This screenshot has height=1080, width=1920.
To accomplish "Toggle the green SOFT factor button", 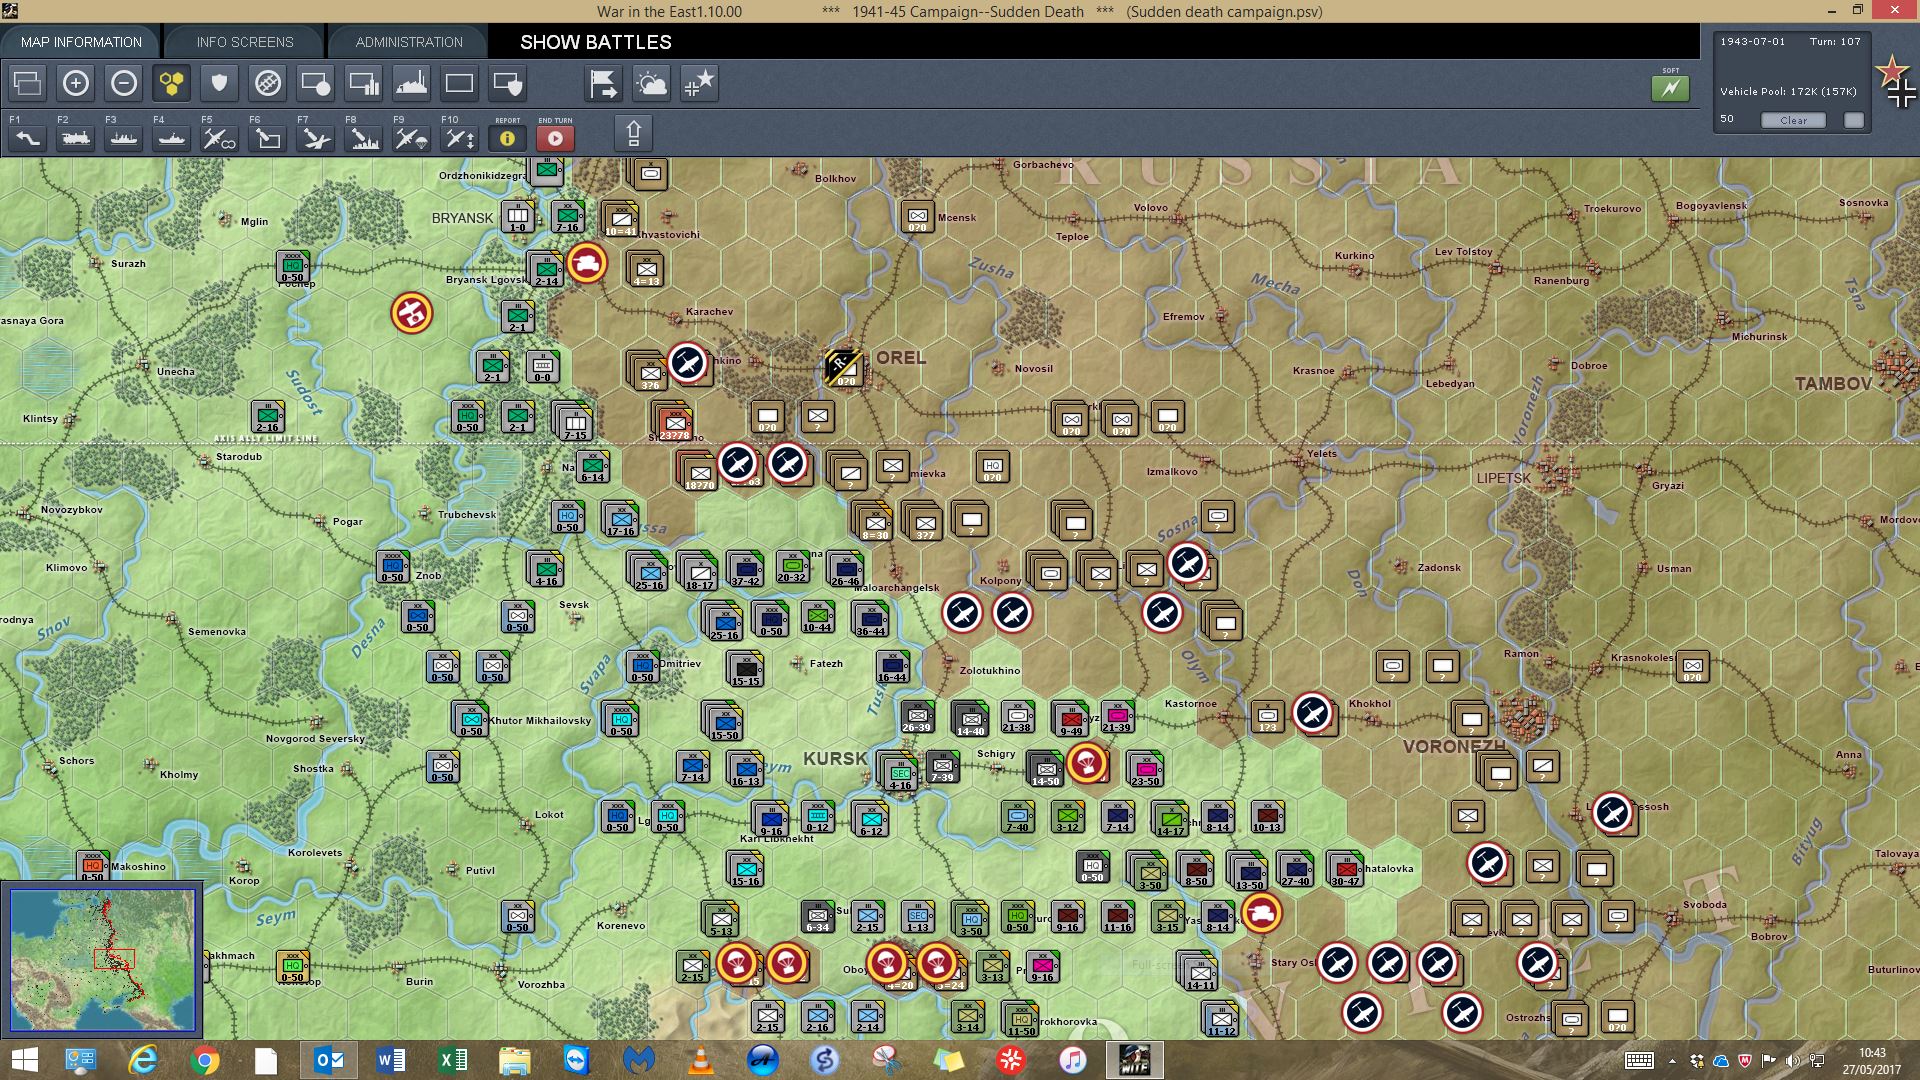I will point(1671,88).
